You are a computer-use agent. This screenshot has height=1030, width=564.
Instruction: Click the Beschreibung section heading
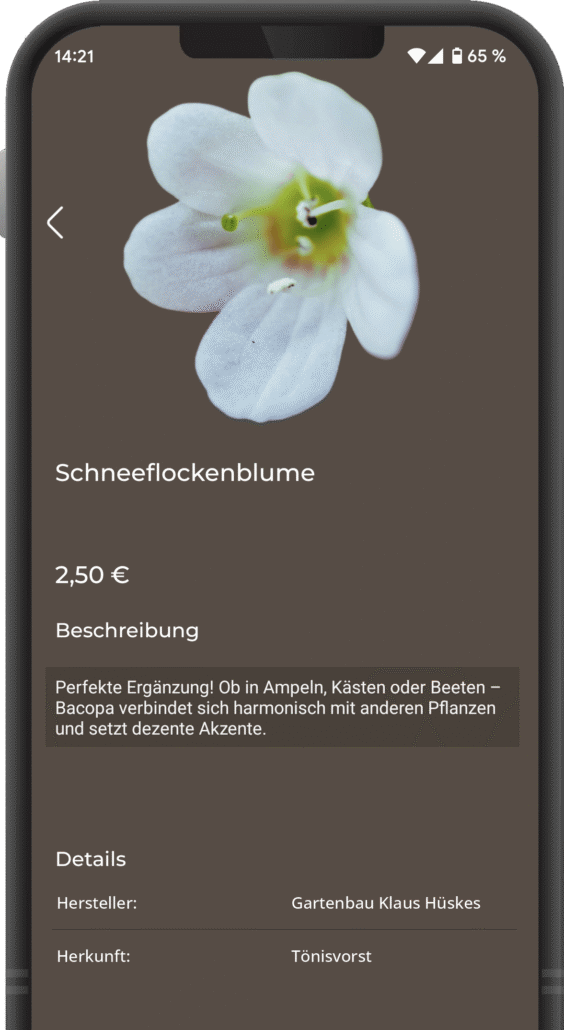coord(127,631)
